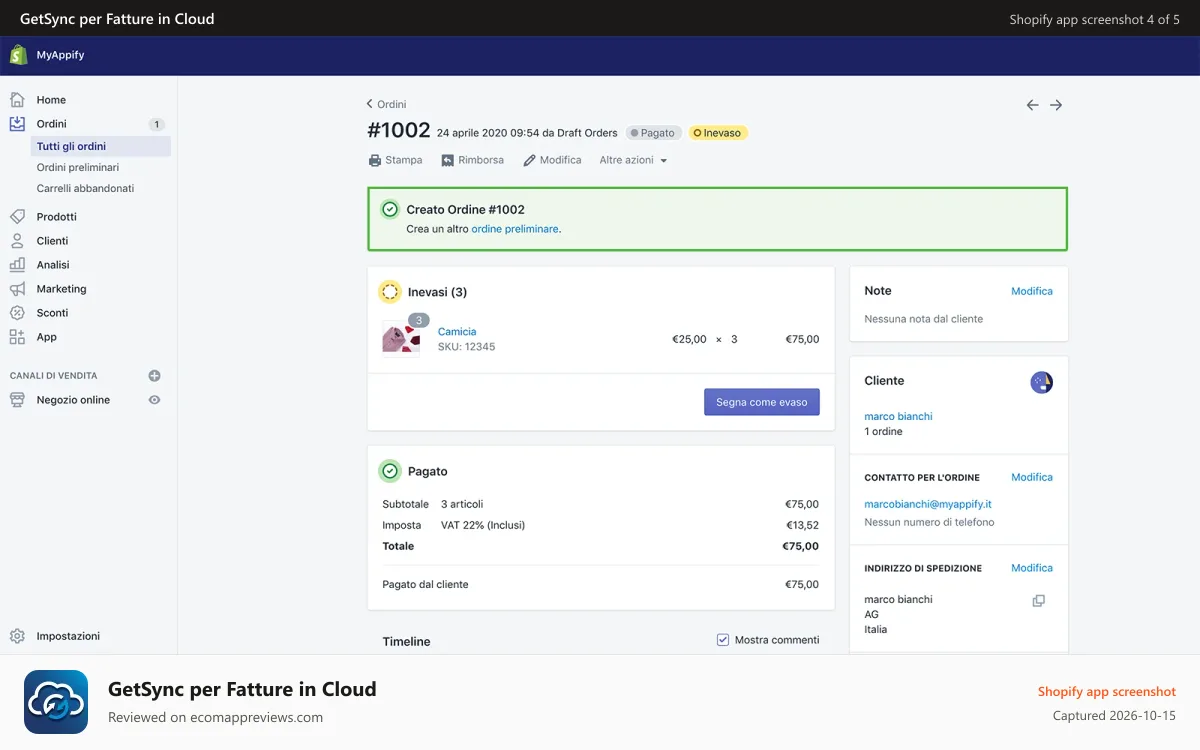The width and height of the screenshot is (1200, 750).
Task: Open marco bianchi customer link
Action: click(898, 416)
